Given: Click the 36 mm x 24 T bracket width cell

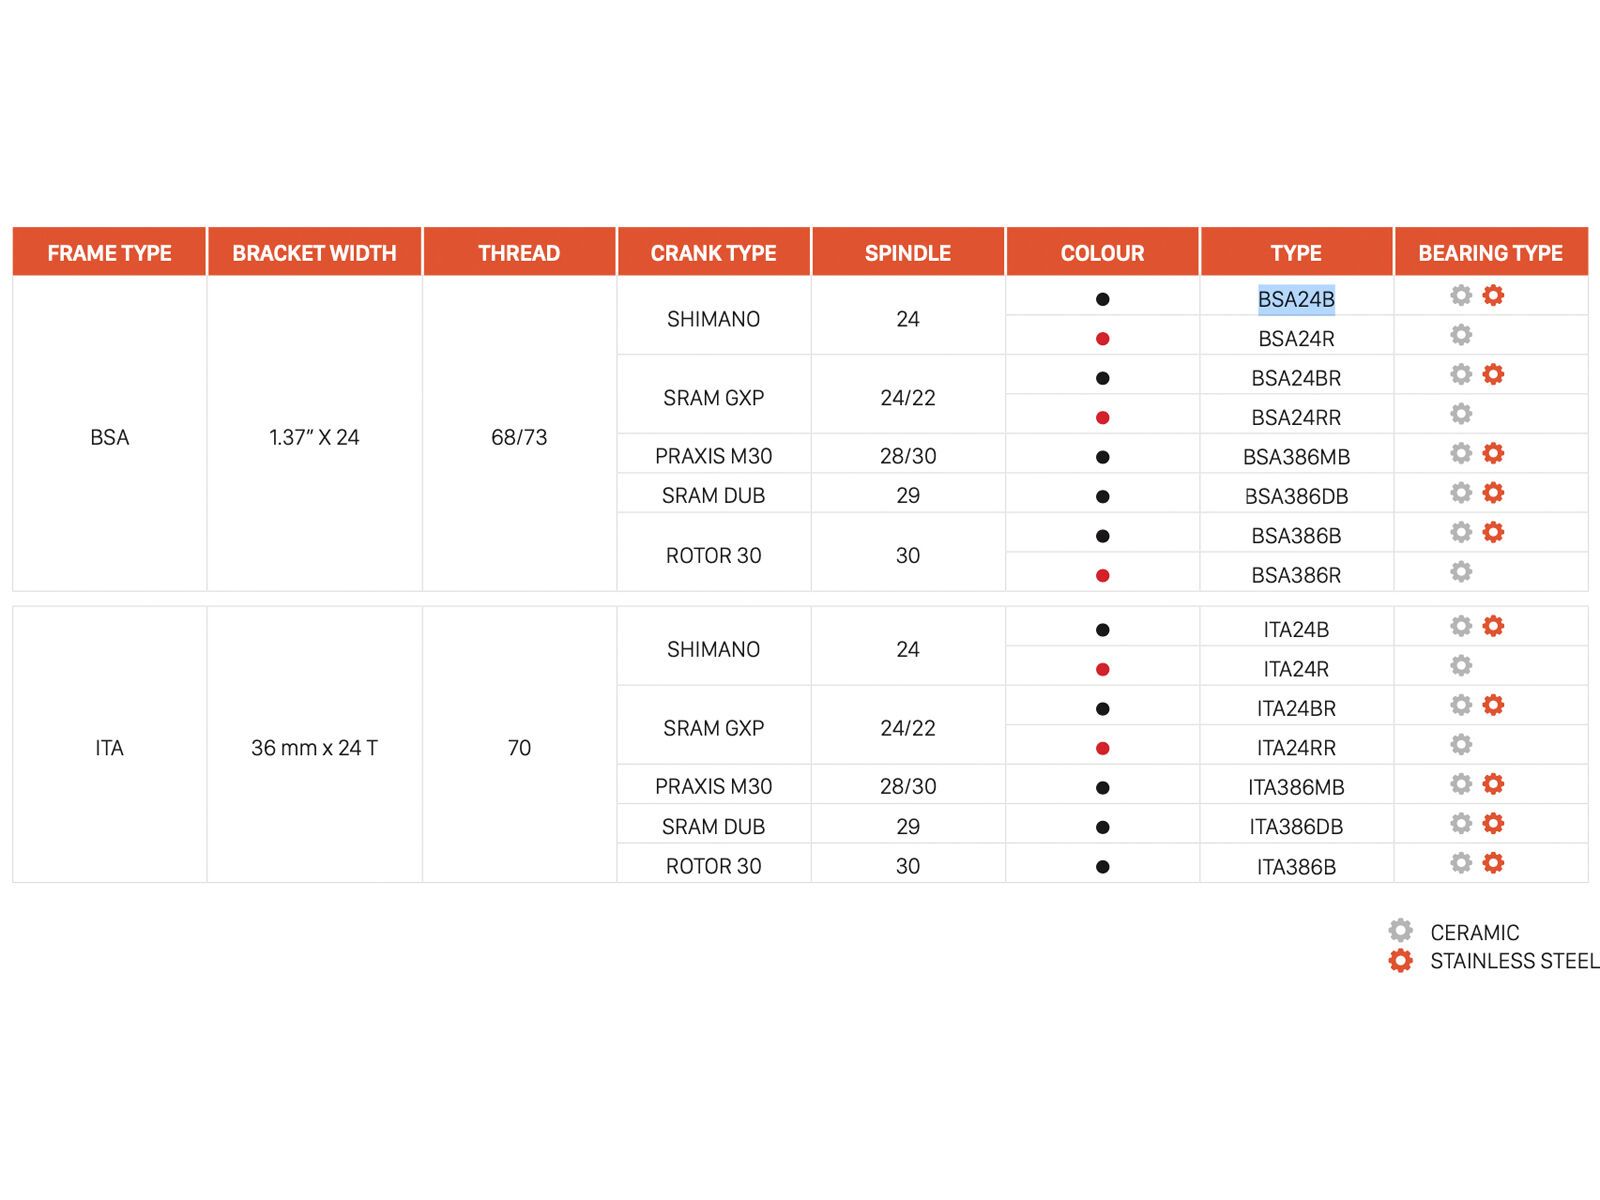Looking at the screenshot, I should point(314,748).
